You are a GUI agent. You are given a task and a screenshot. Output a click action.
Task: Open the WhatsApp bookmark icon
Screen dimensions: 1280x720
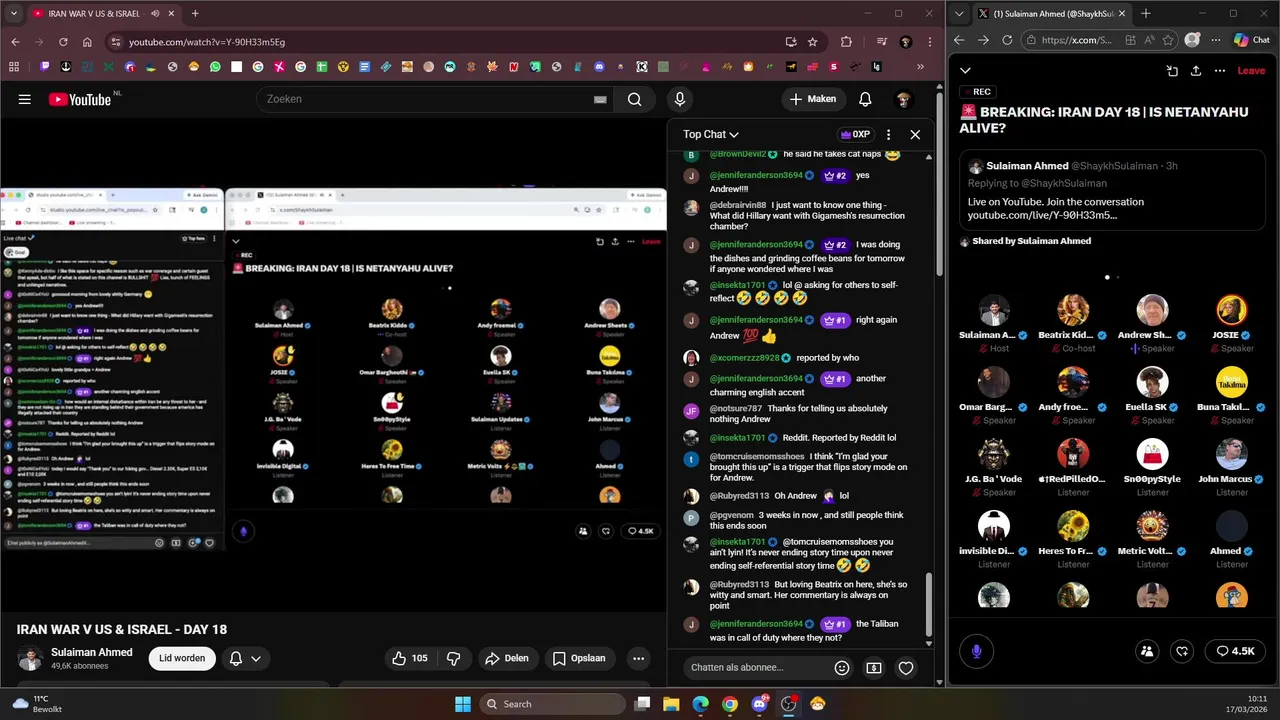[x=215, y=67]
